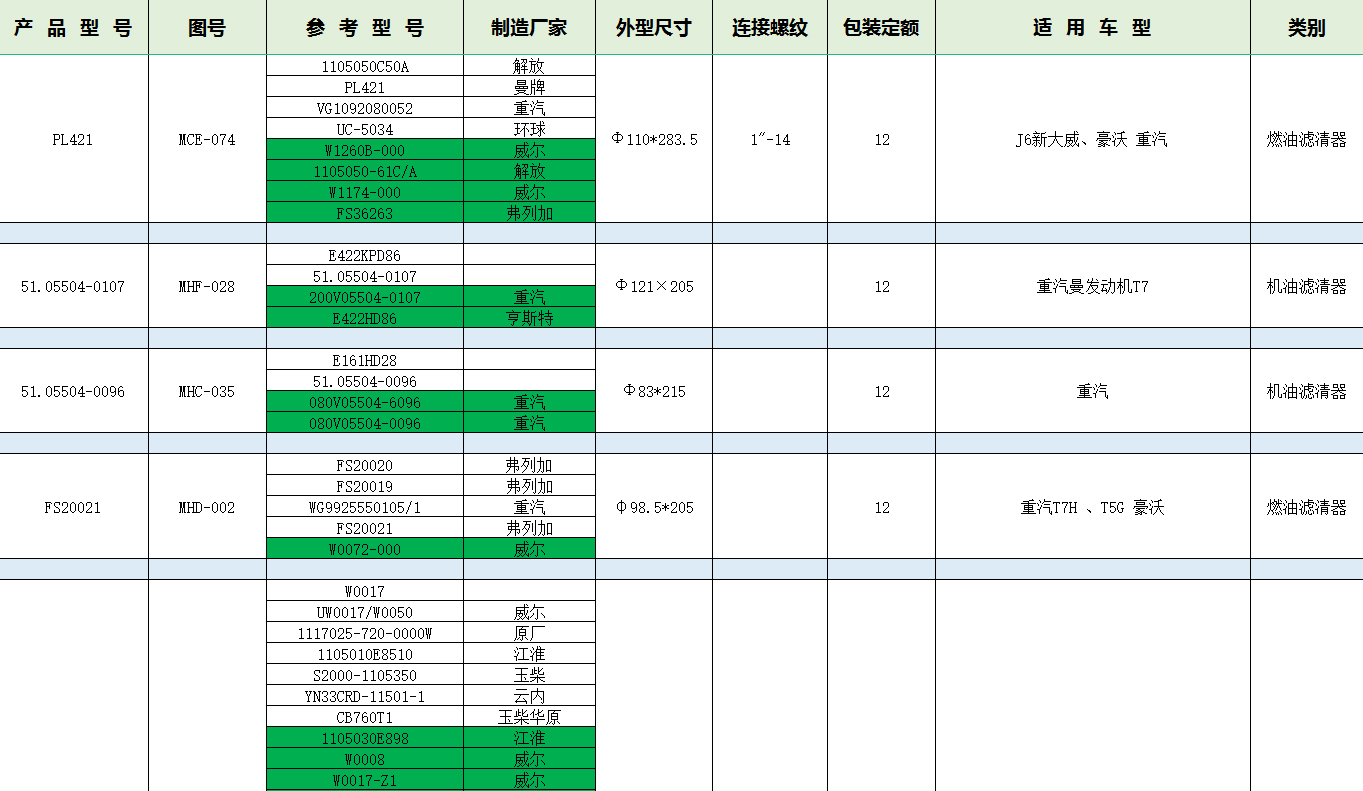
Task: Select the 适用车型 column header
Action: tap(1092, 28)
